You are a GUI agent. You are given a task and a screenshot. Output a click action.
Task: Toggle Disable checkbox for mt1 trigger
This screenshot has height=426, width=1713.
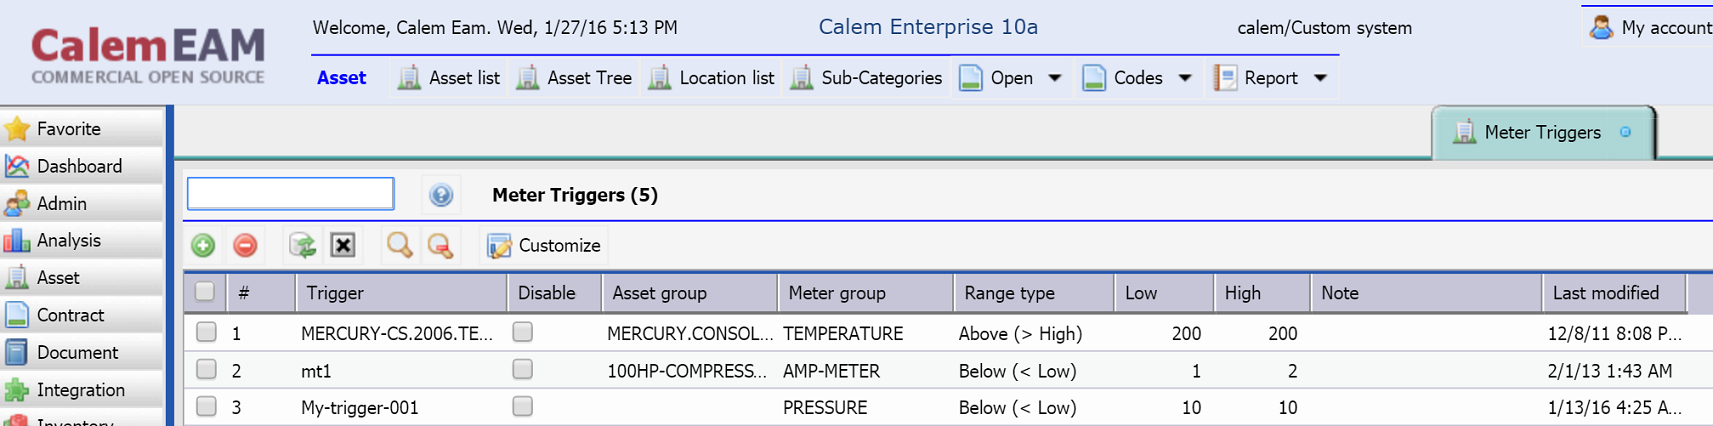[522, 369]
